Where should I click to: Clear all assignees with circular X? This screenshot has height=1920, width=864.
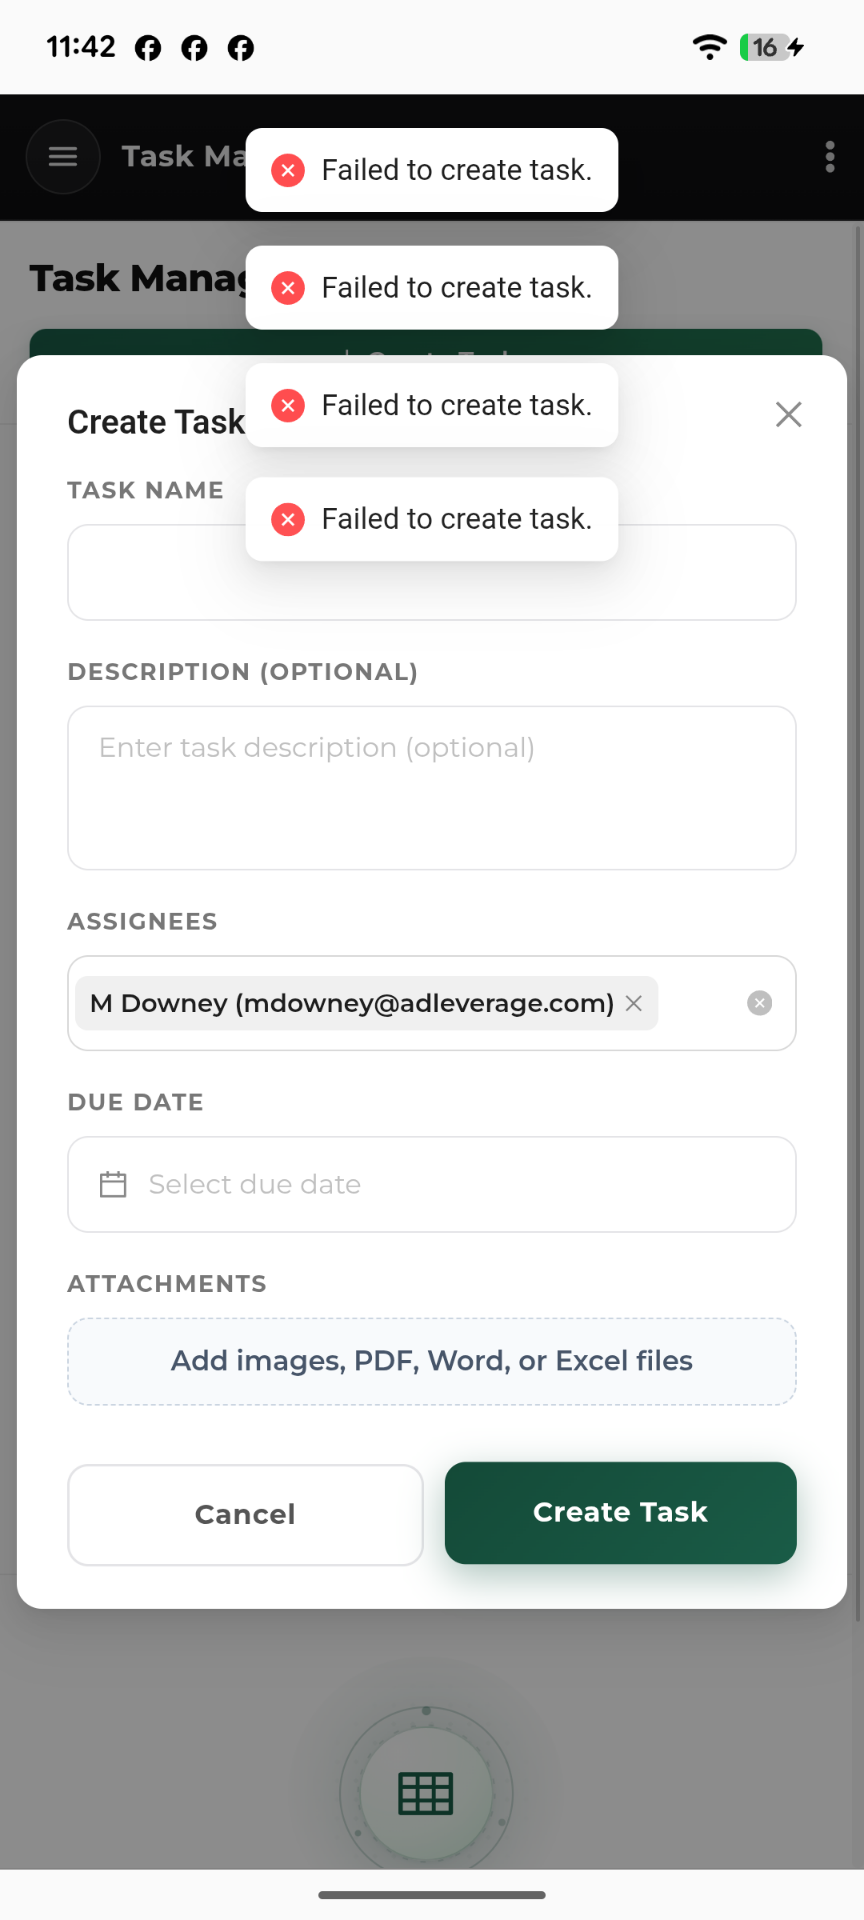click(759, 1003)
